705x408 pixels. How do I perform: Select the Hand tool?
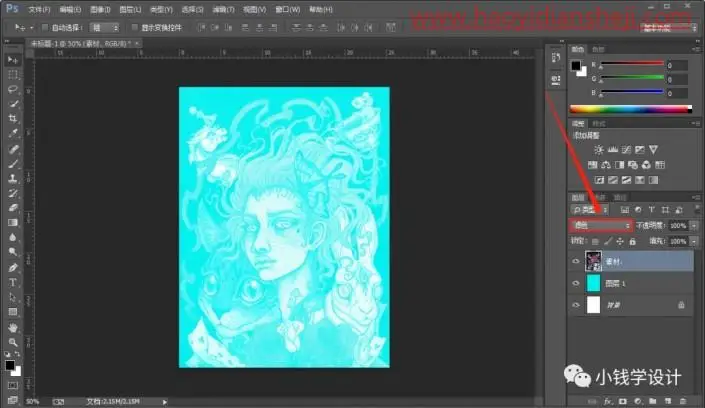pyautogui.click(x=13, y=327)
